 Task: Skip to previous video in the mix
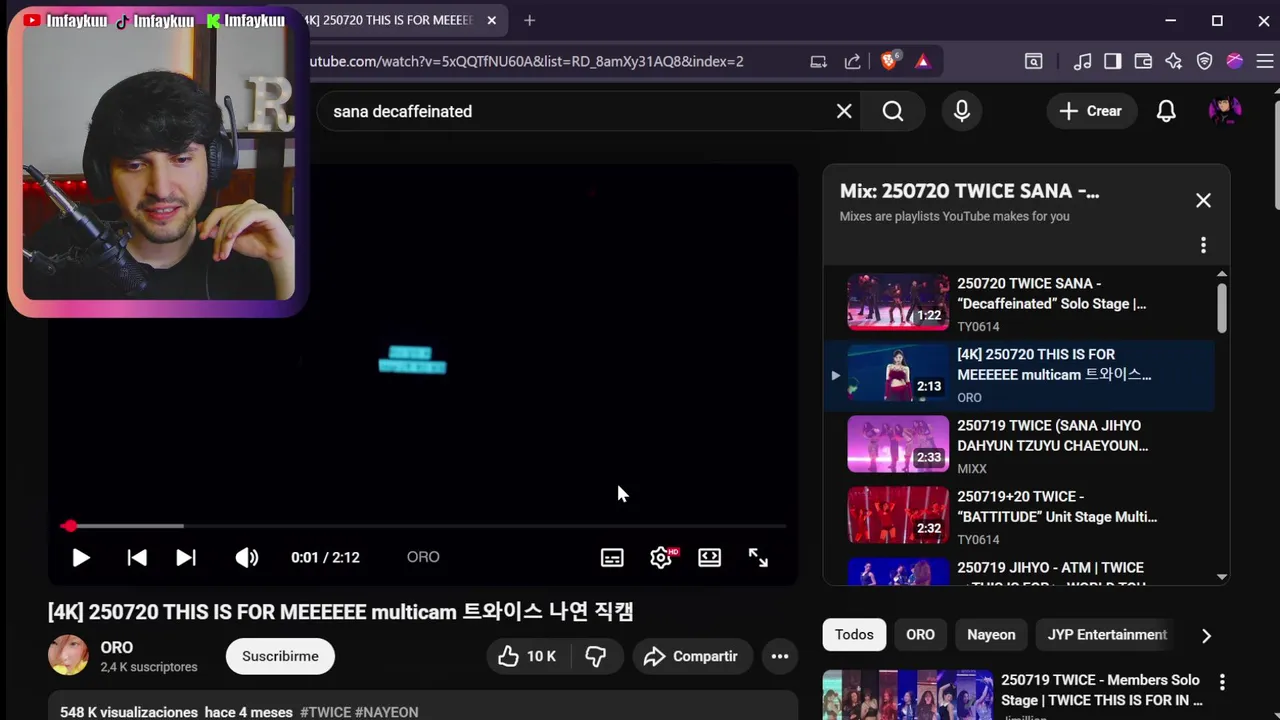pos(137,557)
